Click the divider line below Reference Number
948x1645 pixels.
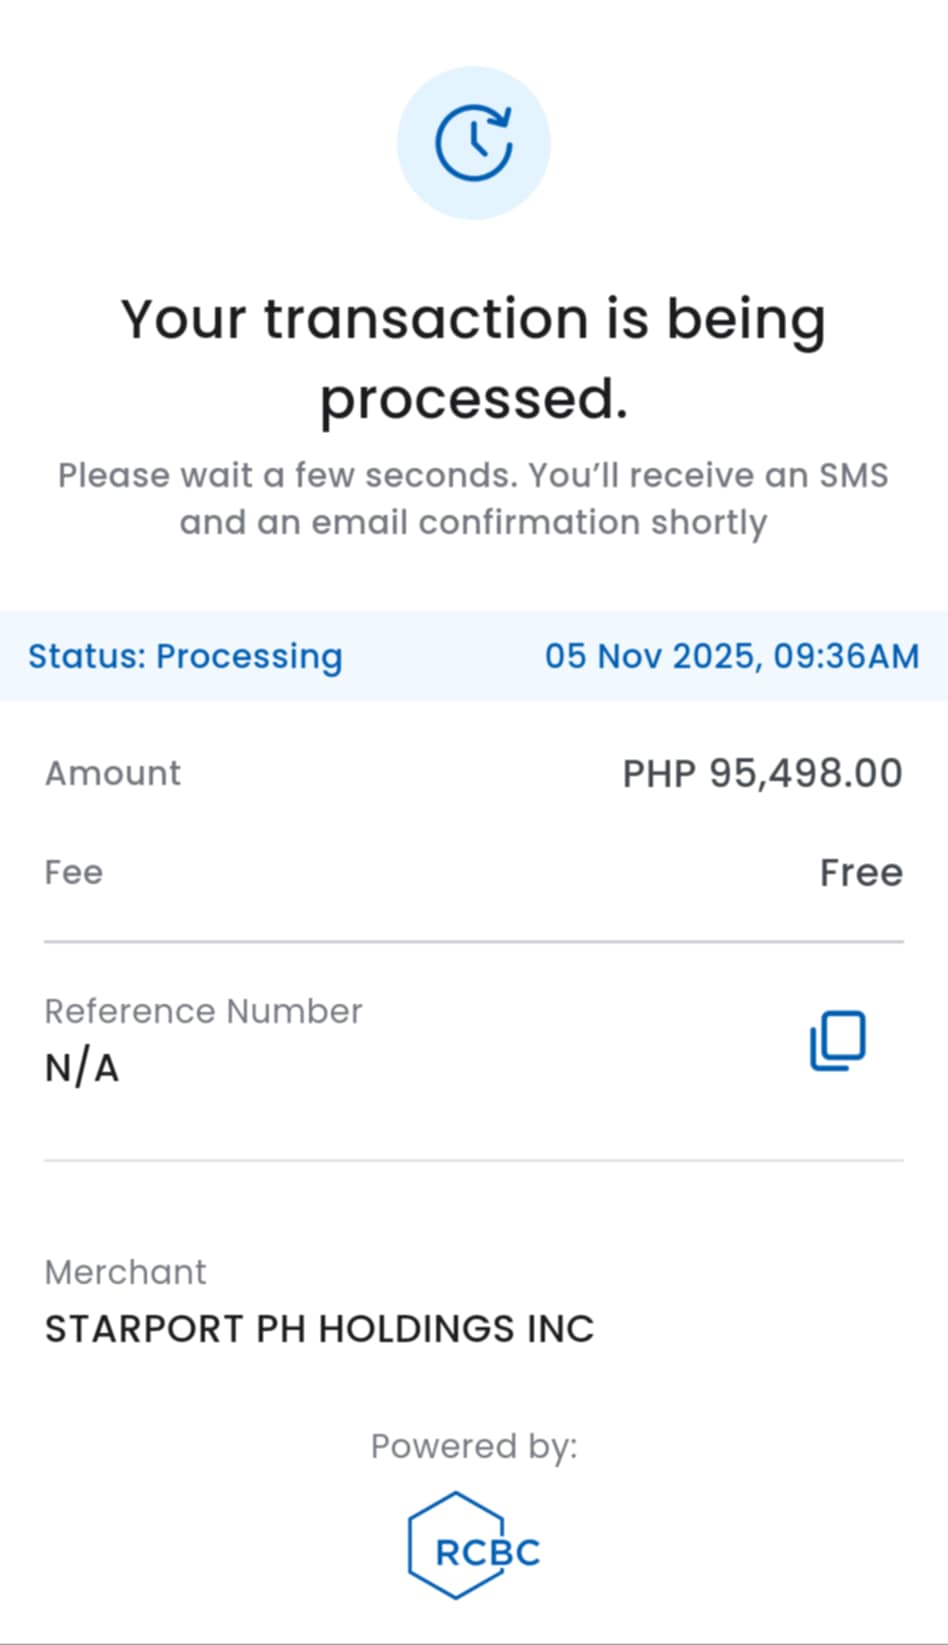(x=473, y=1160)
